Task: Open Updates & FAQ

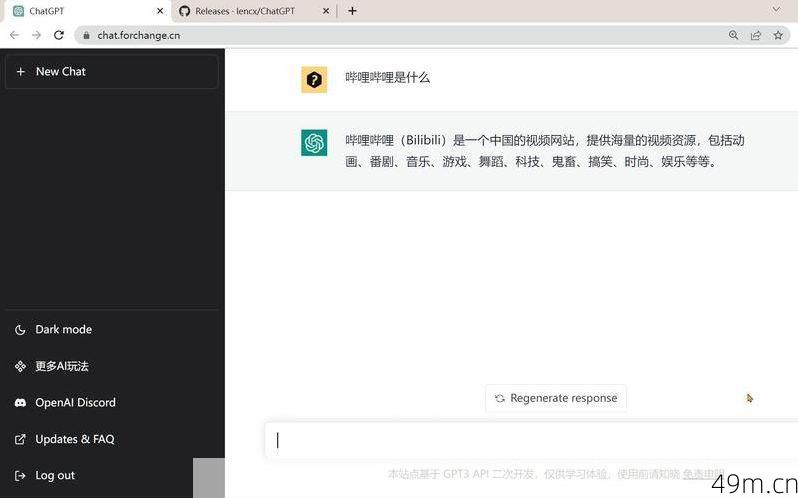Action: (65, 439)
